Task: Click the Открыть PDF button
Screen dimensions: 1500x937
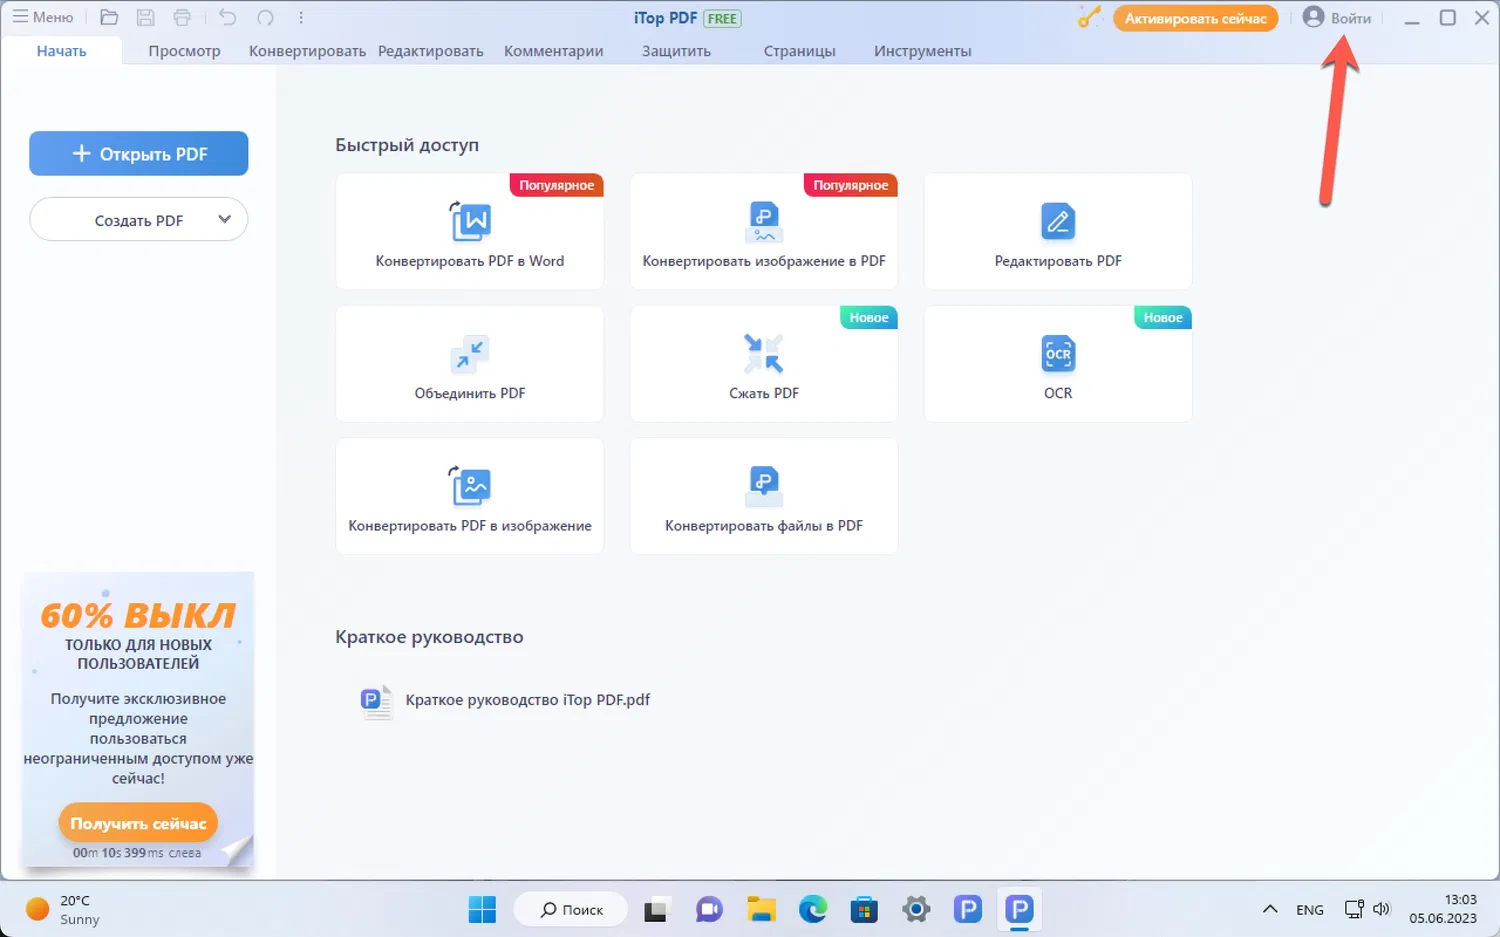Action: [139, 154]
